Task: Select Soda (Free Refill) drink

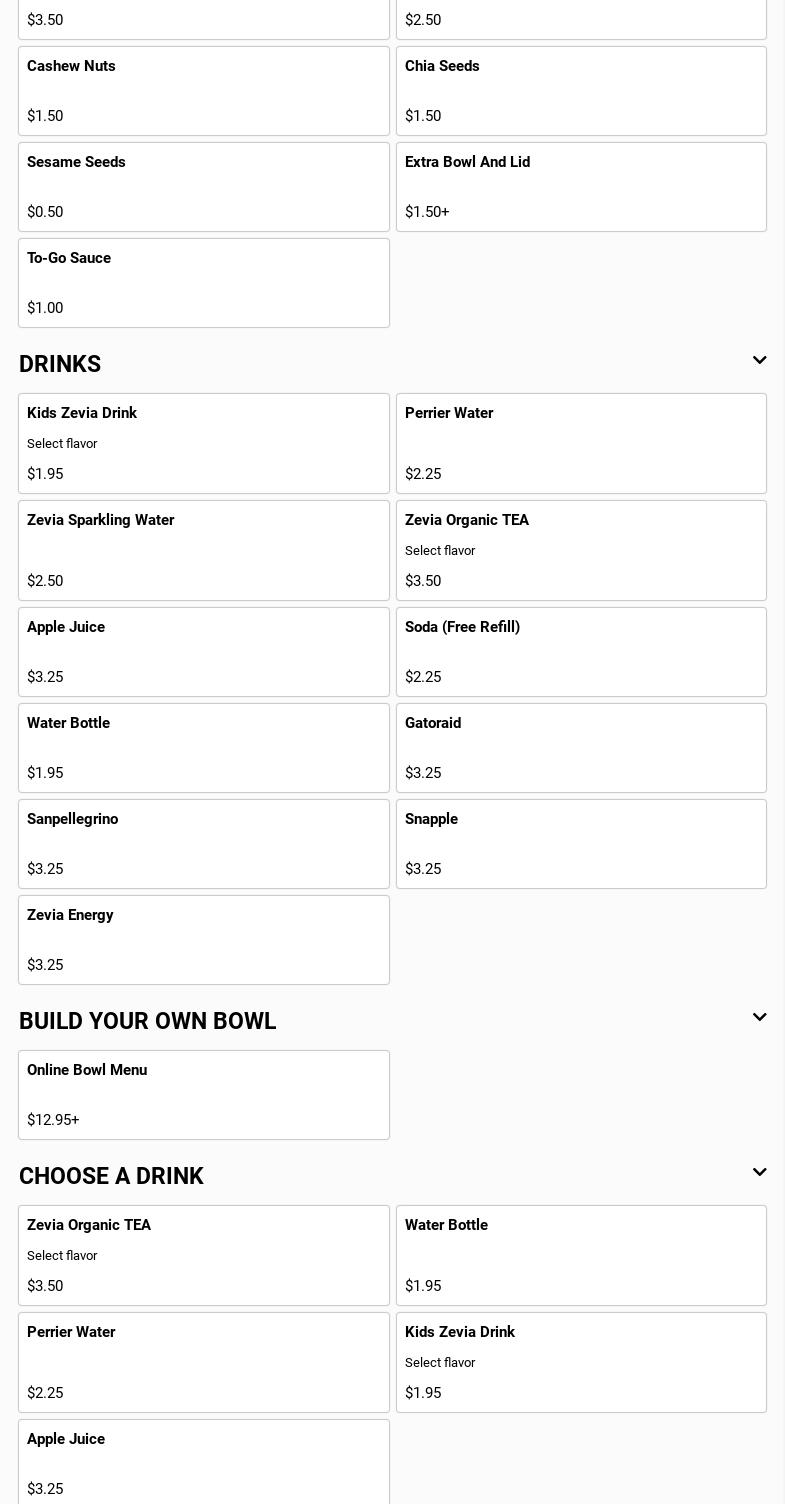Action: point(581,652)
